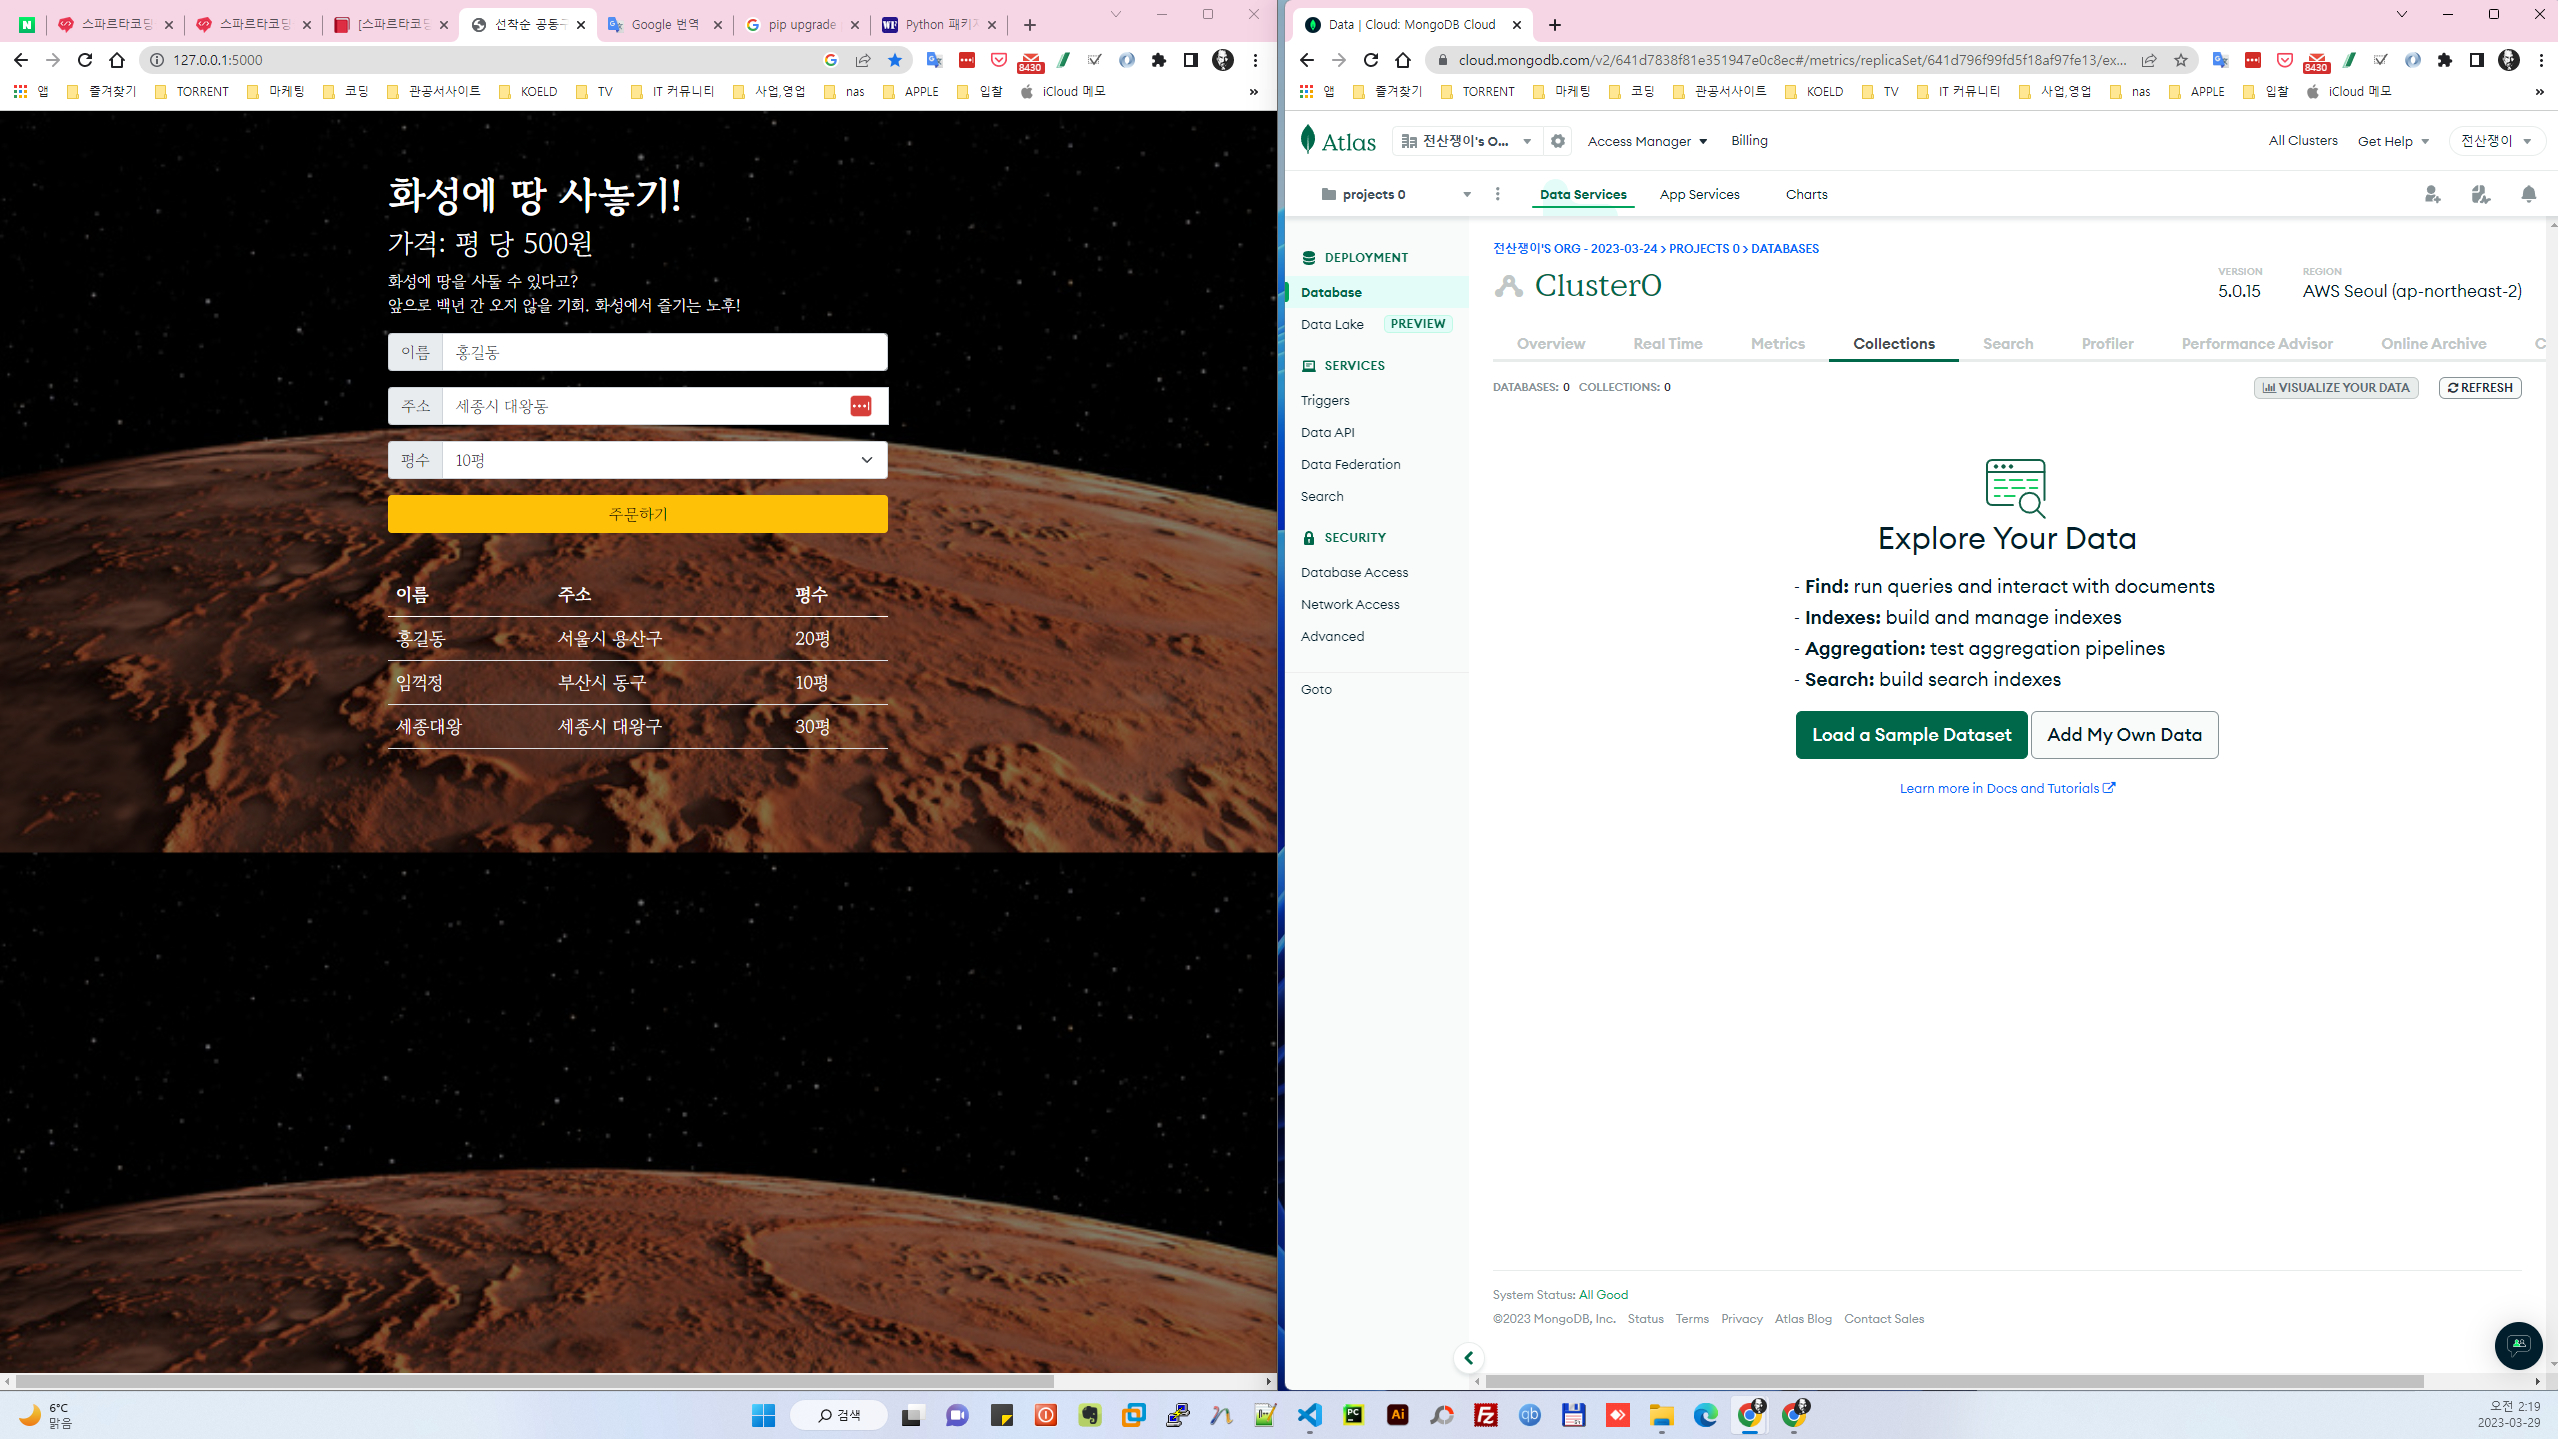
Task: Open the Metrics tab of Cluster0
Action: pyautogui.click(x=1777, y=344)
